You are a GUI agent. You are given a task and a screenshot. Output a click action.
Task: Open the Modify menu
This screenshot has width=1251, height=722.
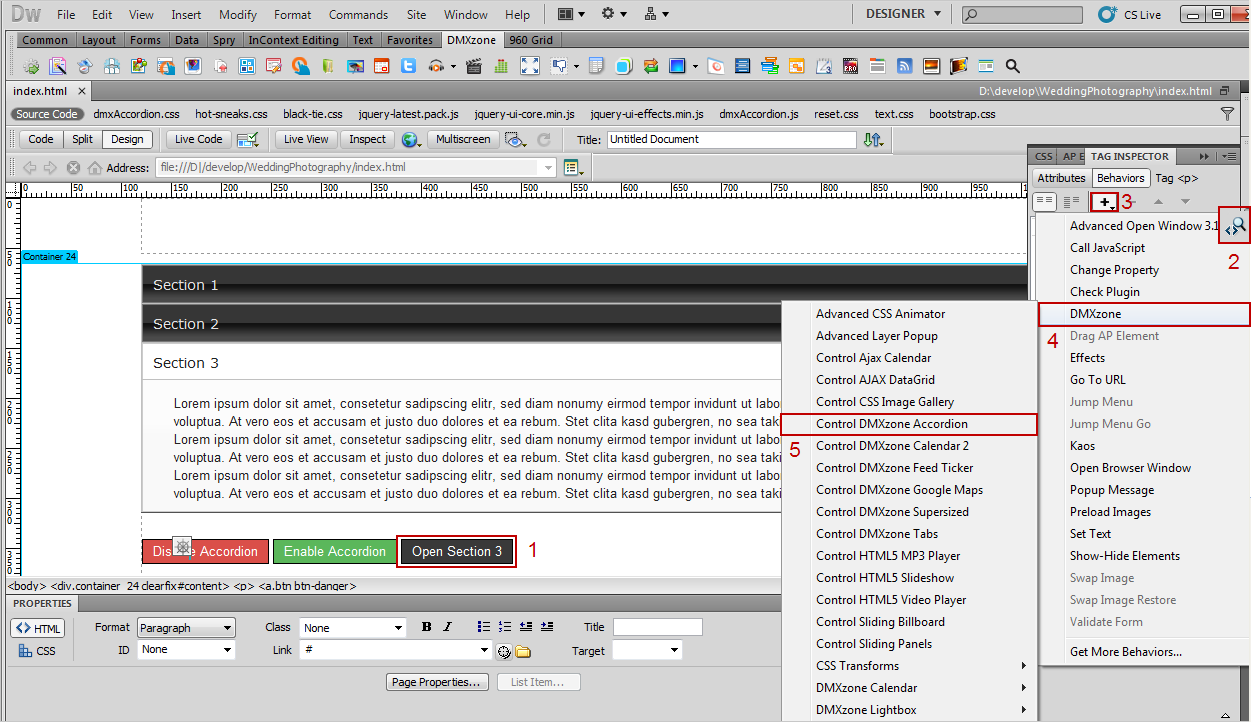(x=238, y=15)
